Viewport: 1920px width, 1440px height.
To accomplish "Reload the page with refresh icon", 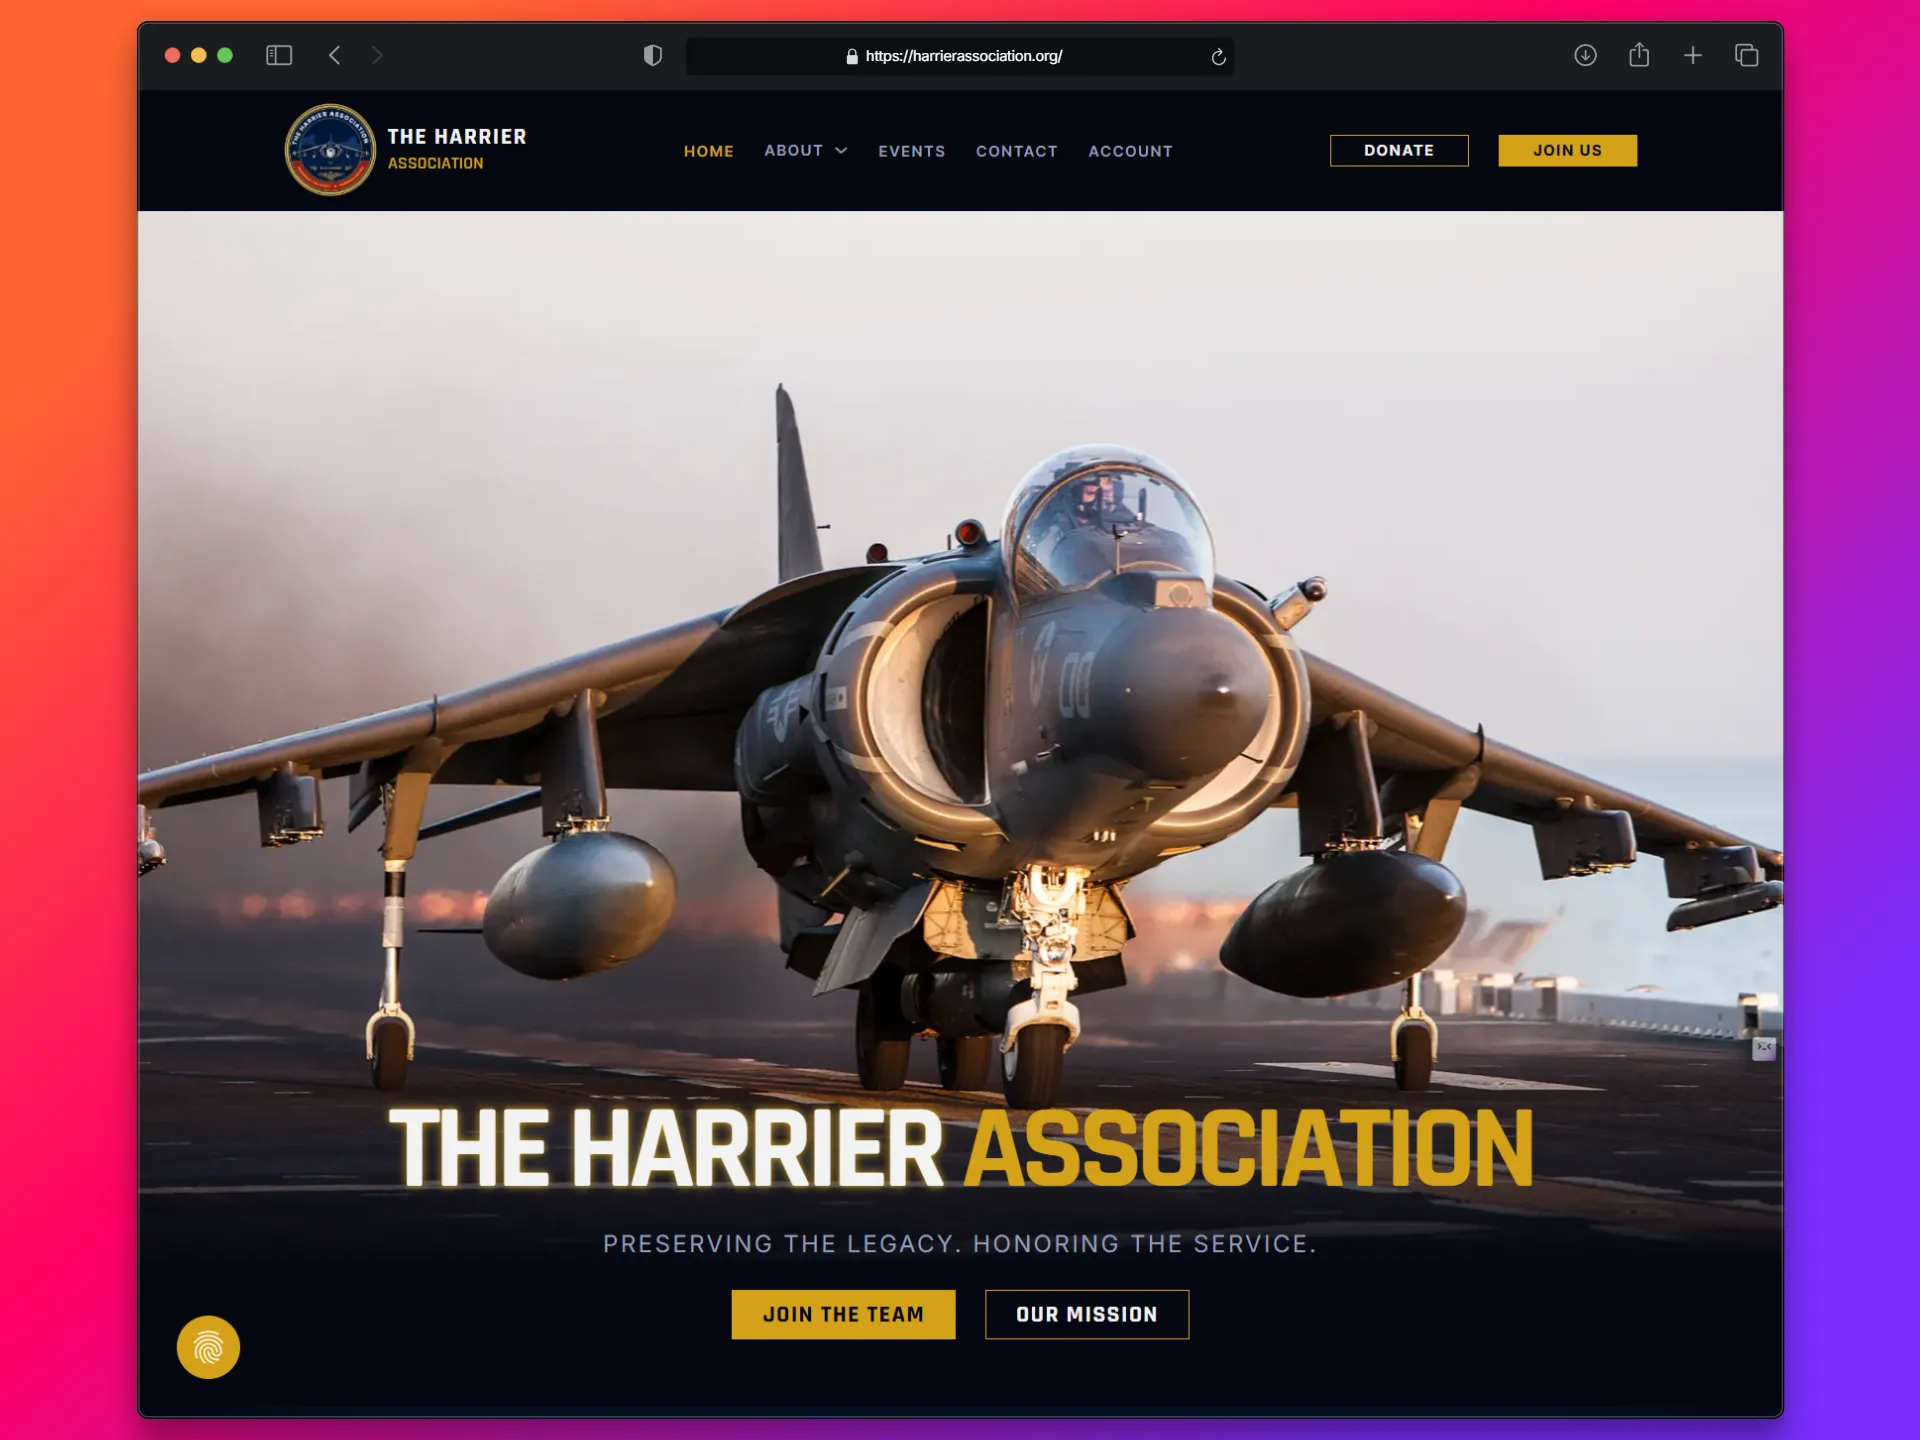I will point(1218,57).
